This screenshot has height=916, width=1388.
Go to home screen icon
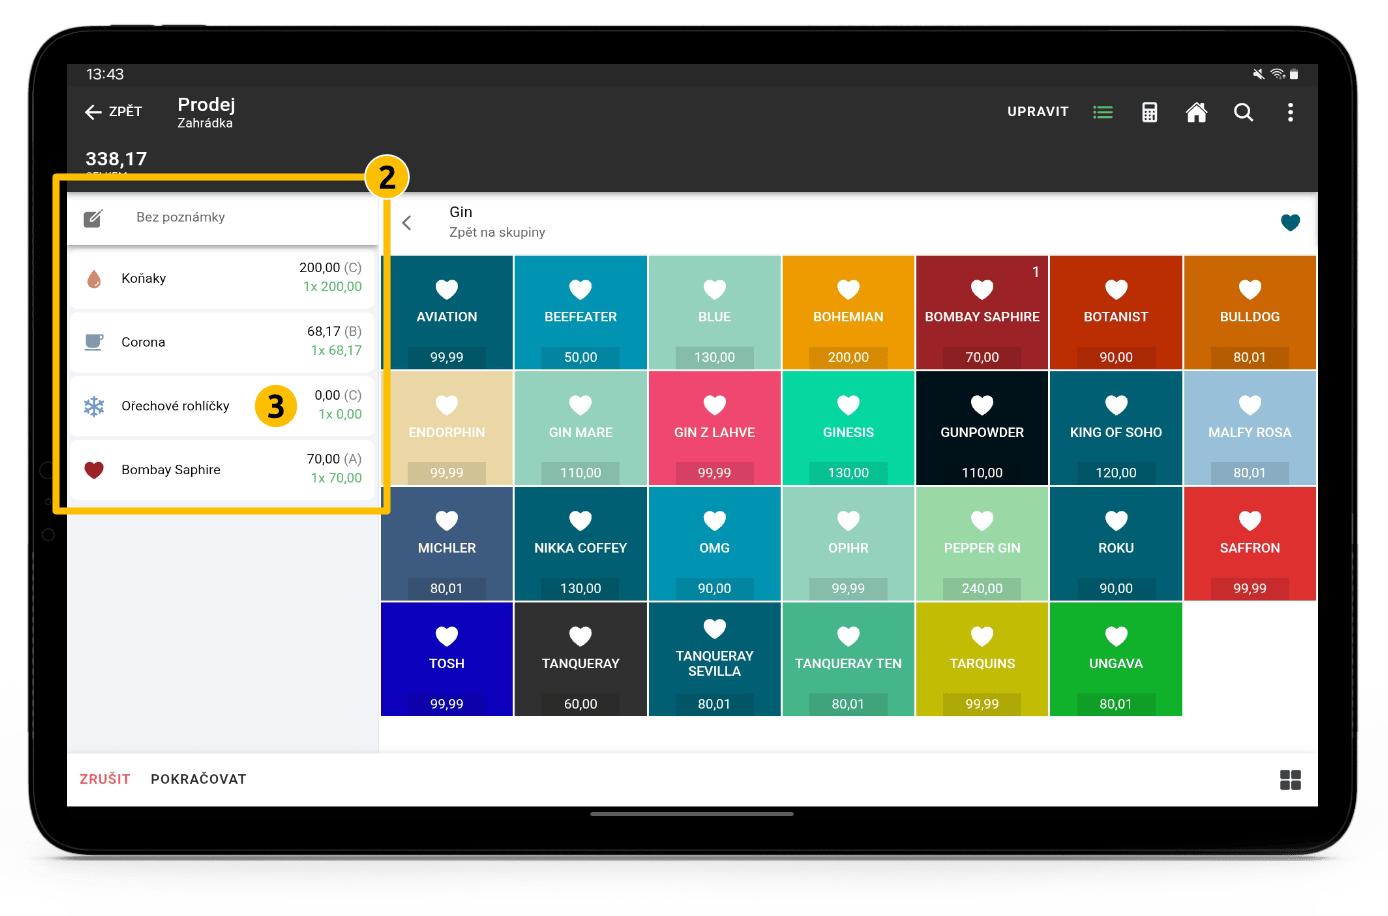tap(1196, 112)
